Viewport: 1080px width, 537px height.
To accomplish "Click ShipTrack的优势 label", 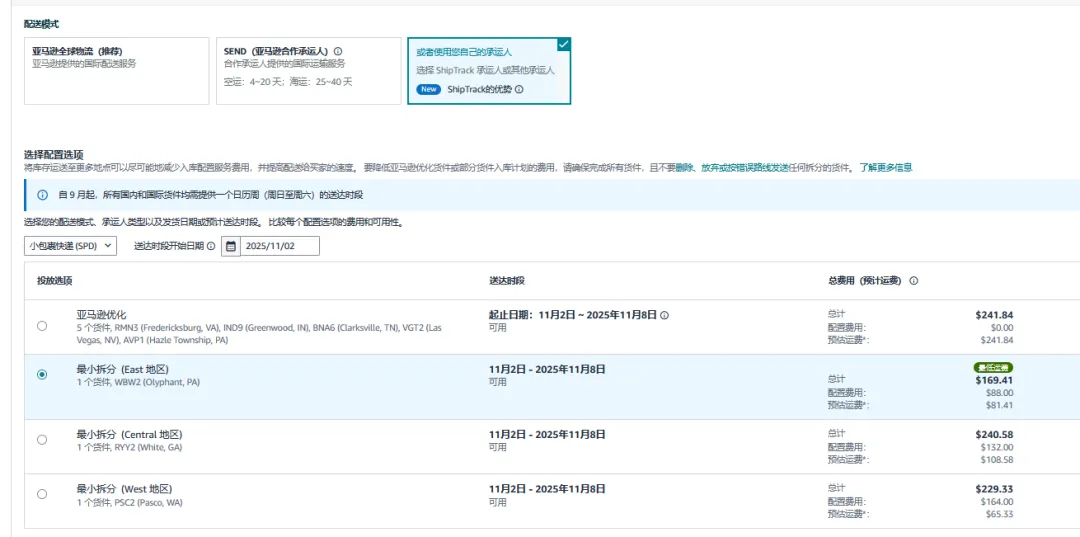I will coord(479,90).
